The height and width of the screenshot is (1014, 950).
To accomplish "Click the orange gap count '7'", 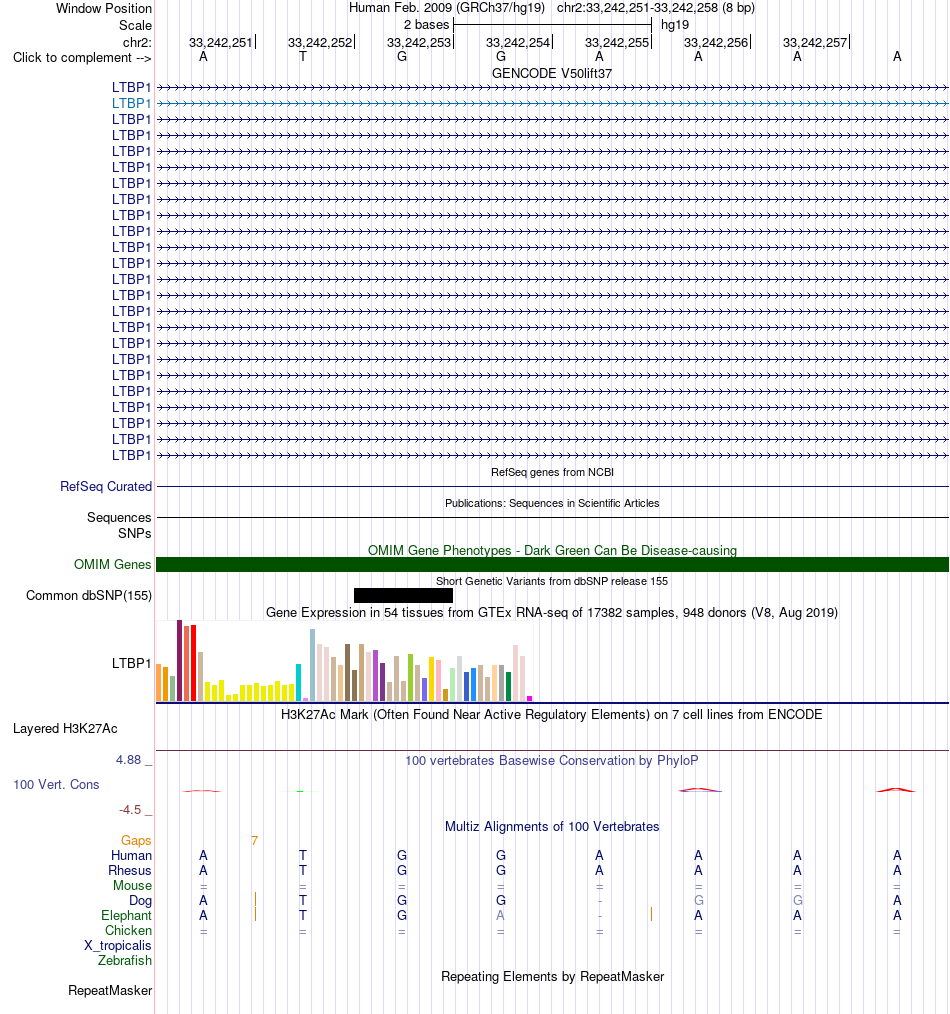I will click(255, 841).
